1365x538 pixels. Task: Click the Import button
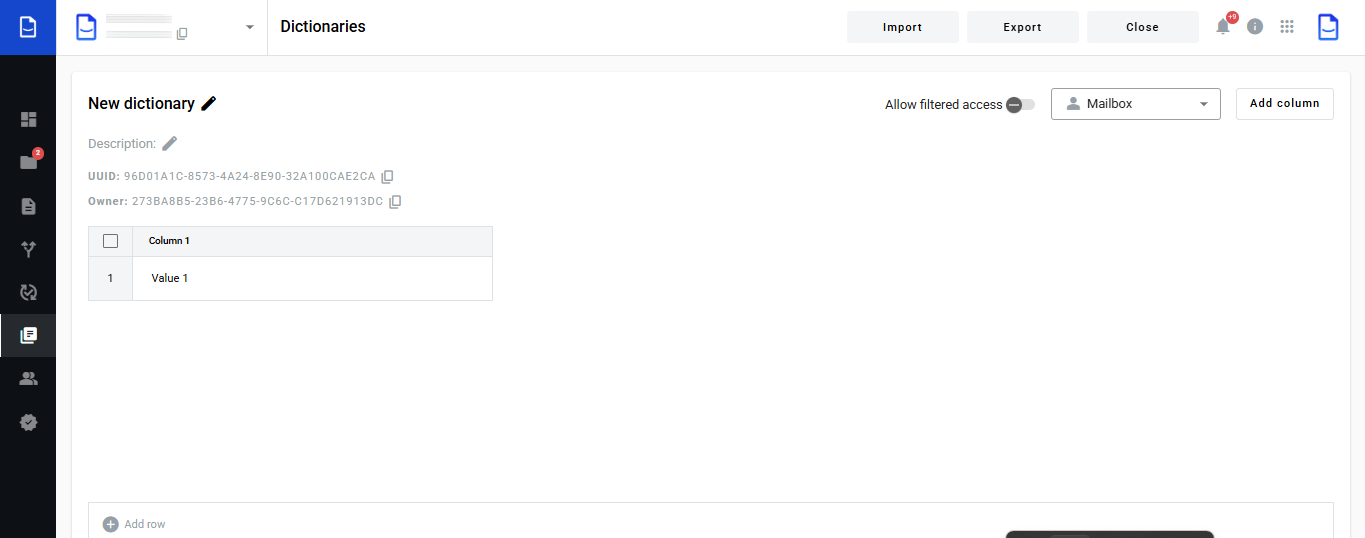coord(902,27)
